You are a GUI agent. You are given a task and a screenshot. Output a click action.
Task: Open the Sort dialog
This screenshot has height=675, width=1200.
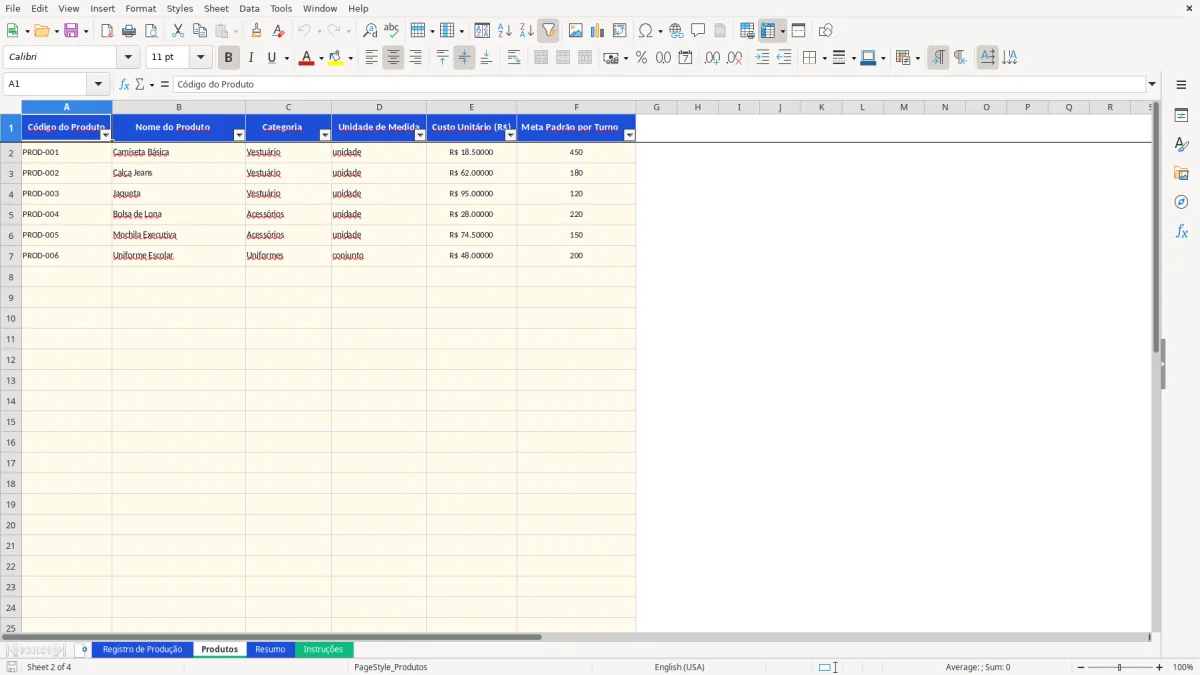point(482,31)
